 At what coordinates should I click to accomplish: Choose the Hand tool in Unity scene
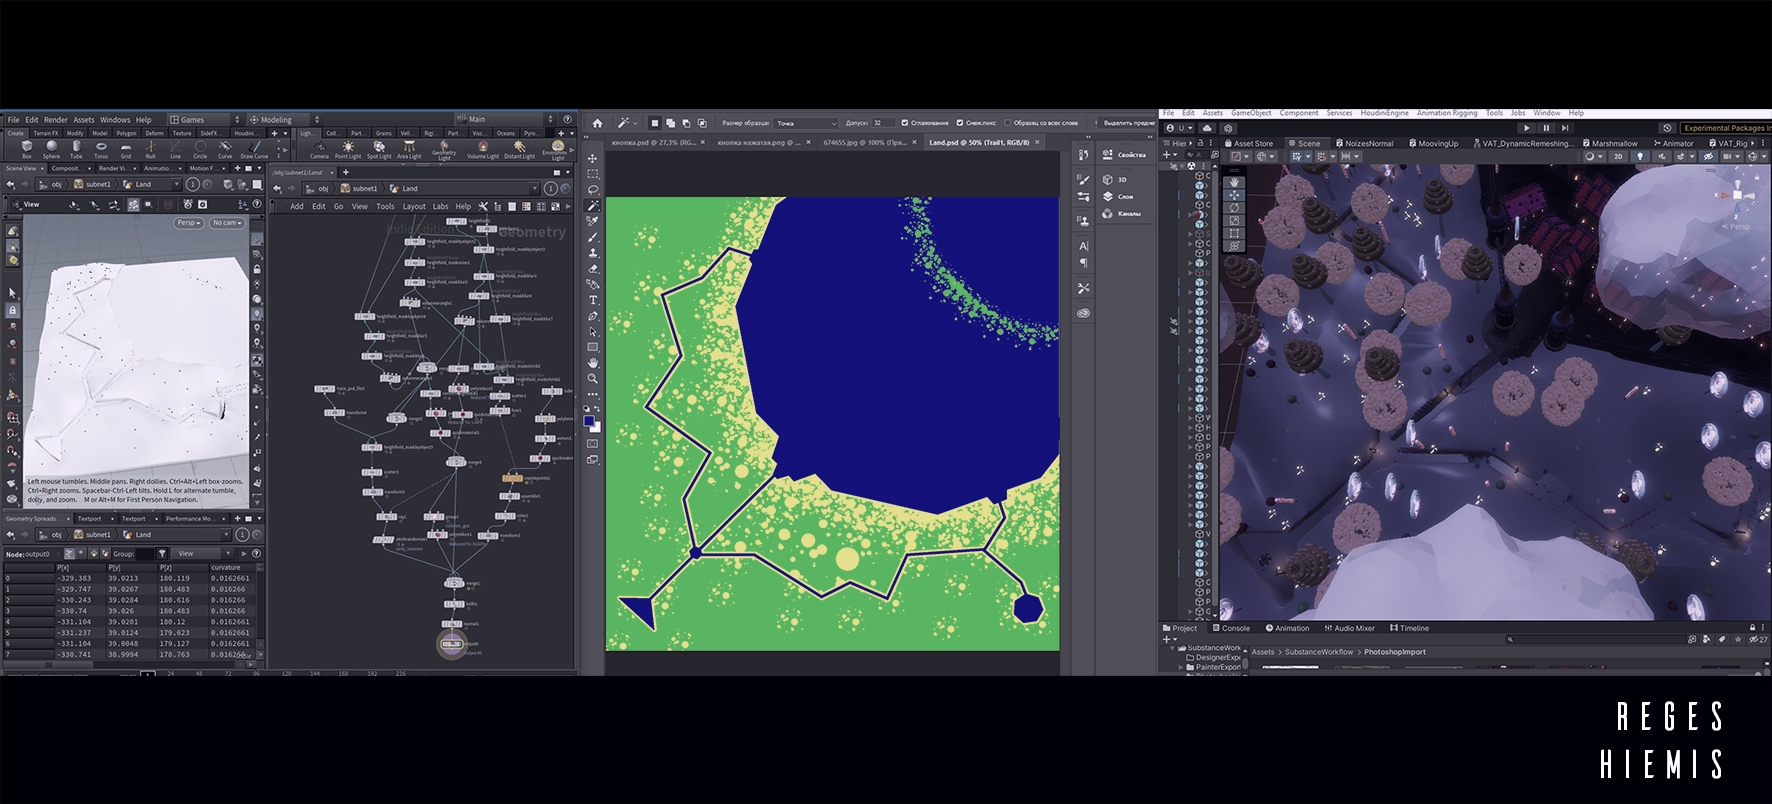[x=1234, y=182]
